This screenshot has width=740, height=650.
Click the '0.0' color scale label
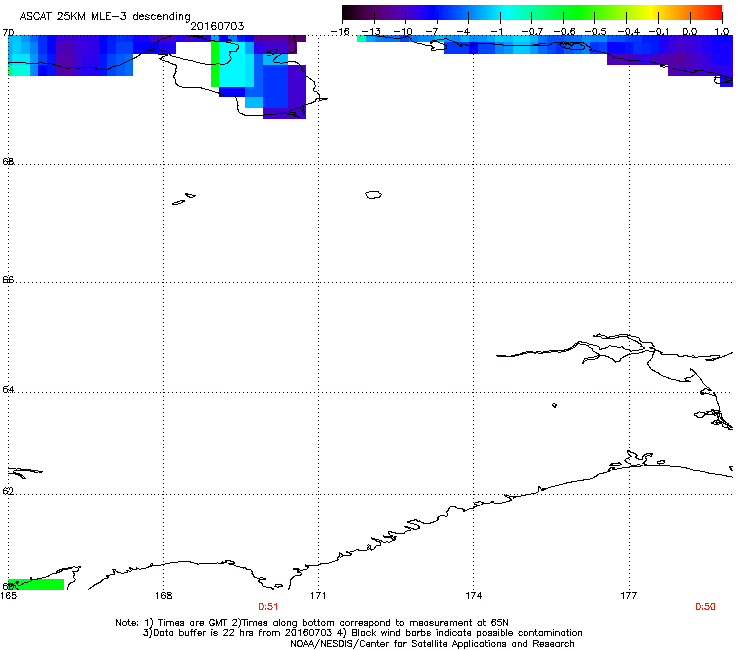pyautogui.click(x=690, y=32)
